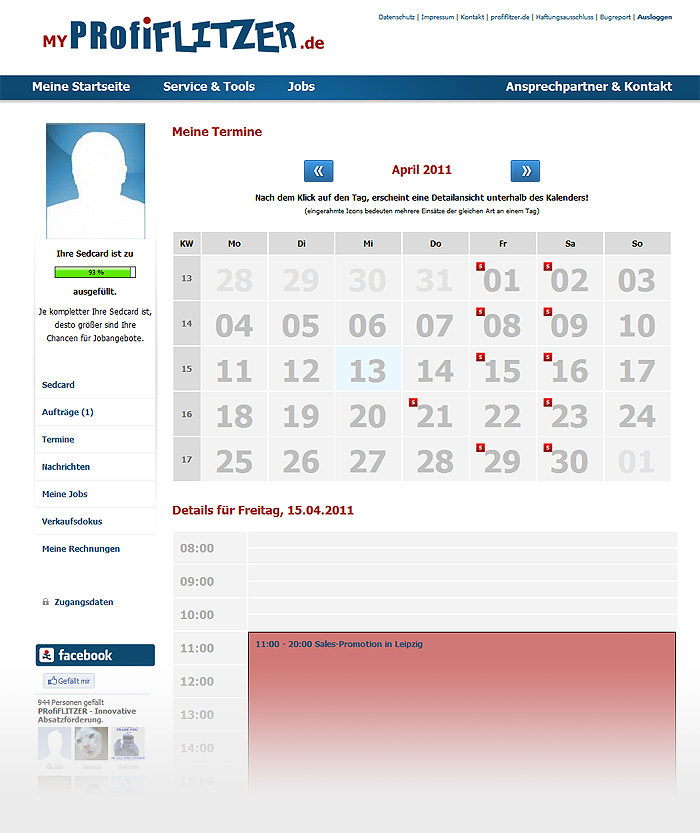The width and height of the screenshot is (700, 833).
Task: Open Sedcard in the sidebar
Action: pos(58,385)
